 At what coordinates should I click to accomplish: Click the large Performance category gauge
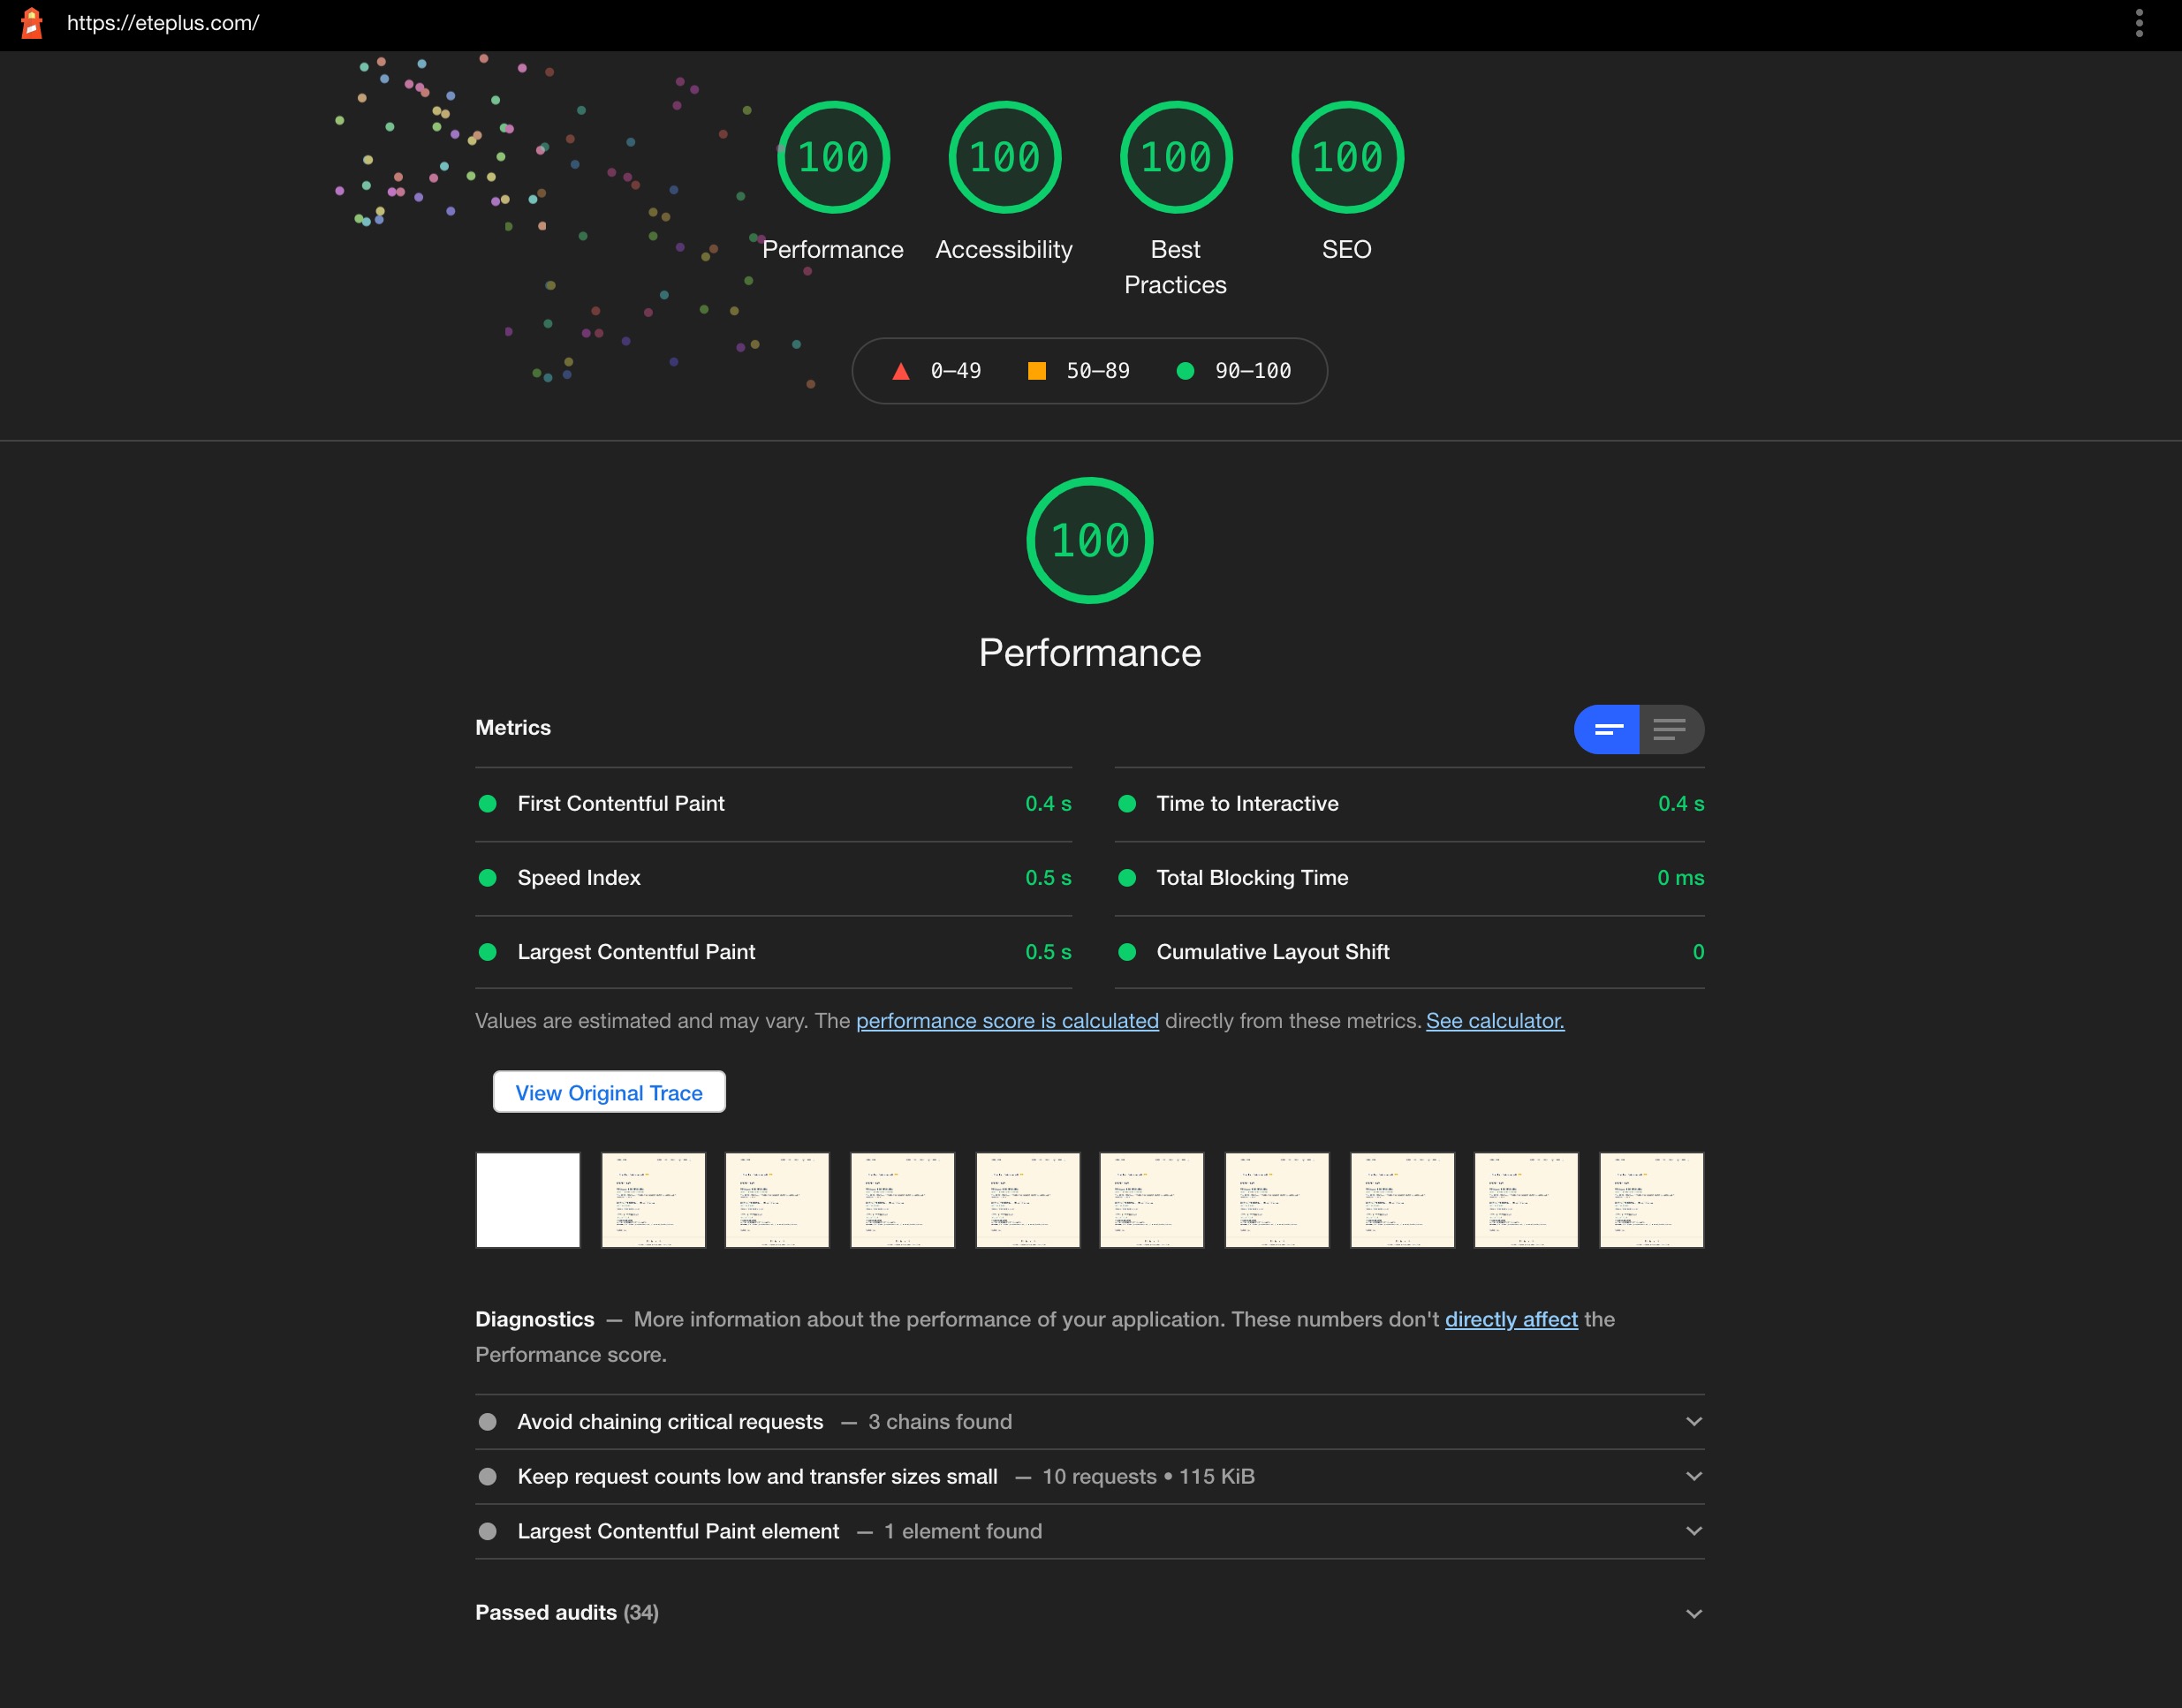(x=1090, y=541)
